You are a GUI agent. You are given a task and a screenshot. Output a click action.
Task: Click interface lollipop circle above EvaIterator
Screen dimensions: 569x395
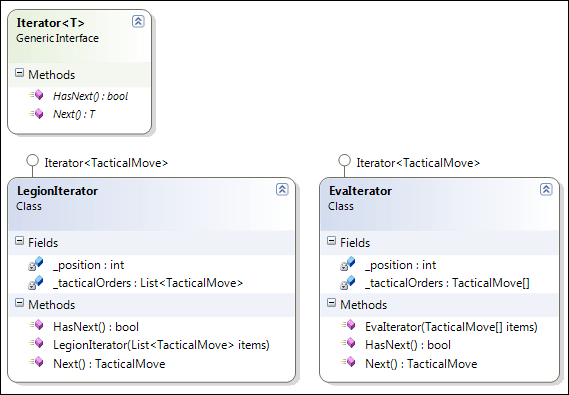point(344,160)
